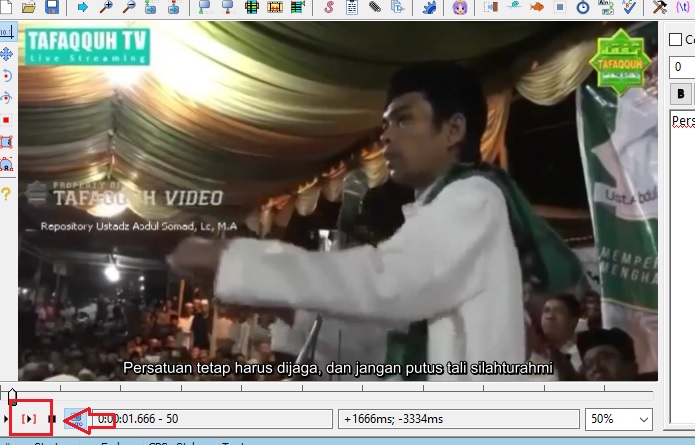The height and width of the screenshot is (445, 695).
Task: Click the field showing 0 in edit panel
Action: (x=682, y=67)
